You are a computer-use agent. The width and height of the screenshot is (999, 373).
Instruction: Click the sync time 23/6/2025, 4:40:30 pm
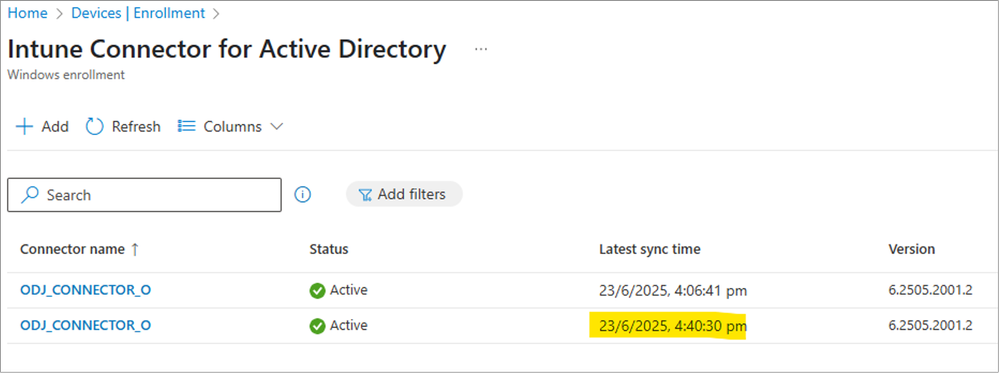pos(673,326)
